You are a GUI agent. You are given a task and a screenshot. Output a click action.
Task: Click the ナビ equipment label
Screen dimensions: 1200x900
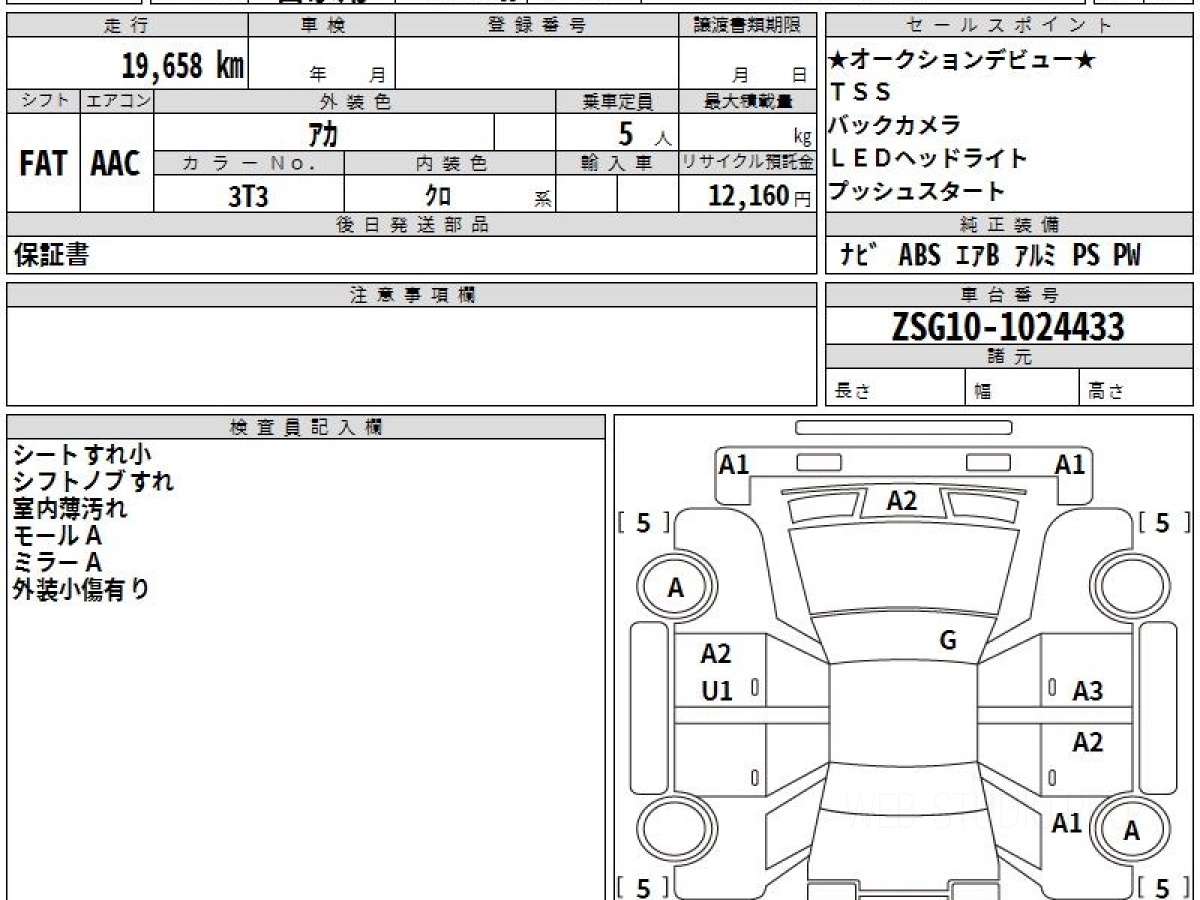[859, 256]
